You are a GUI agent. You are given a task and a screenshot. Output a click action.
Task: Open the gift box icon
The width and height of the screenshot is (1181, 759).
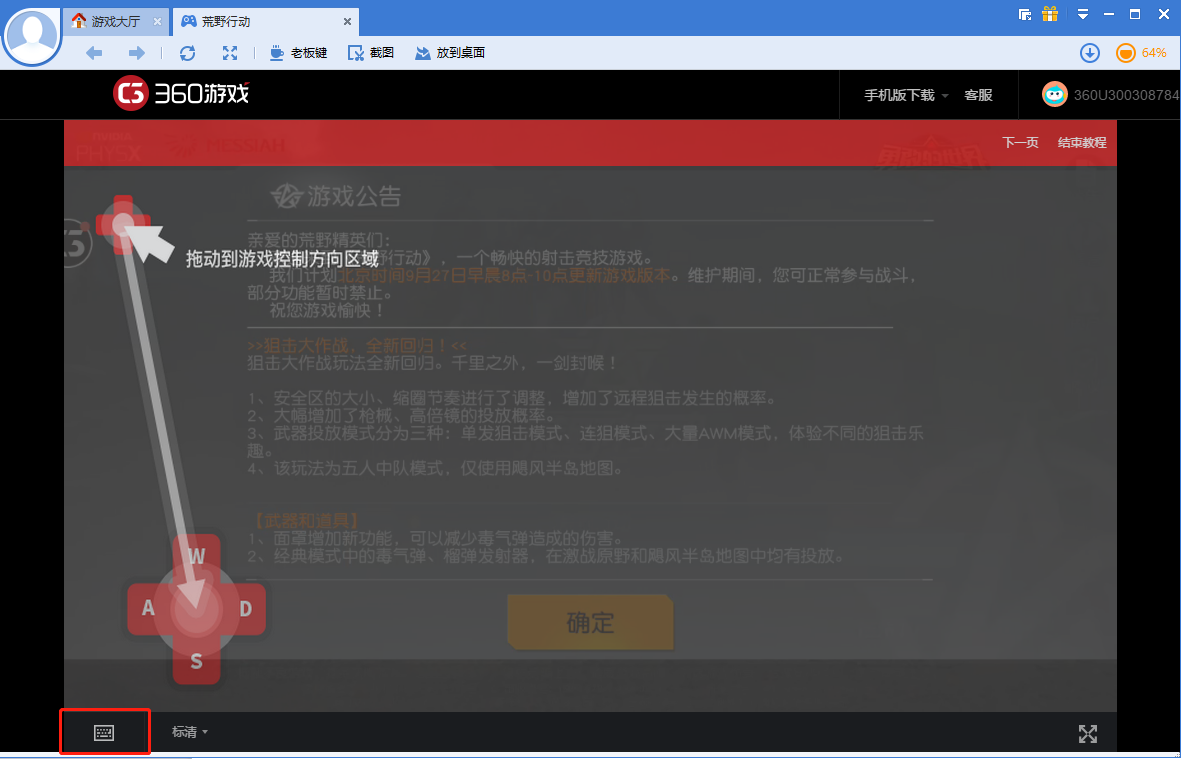click(x=1050, y=14)
